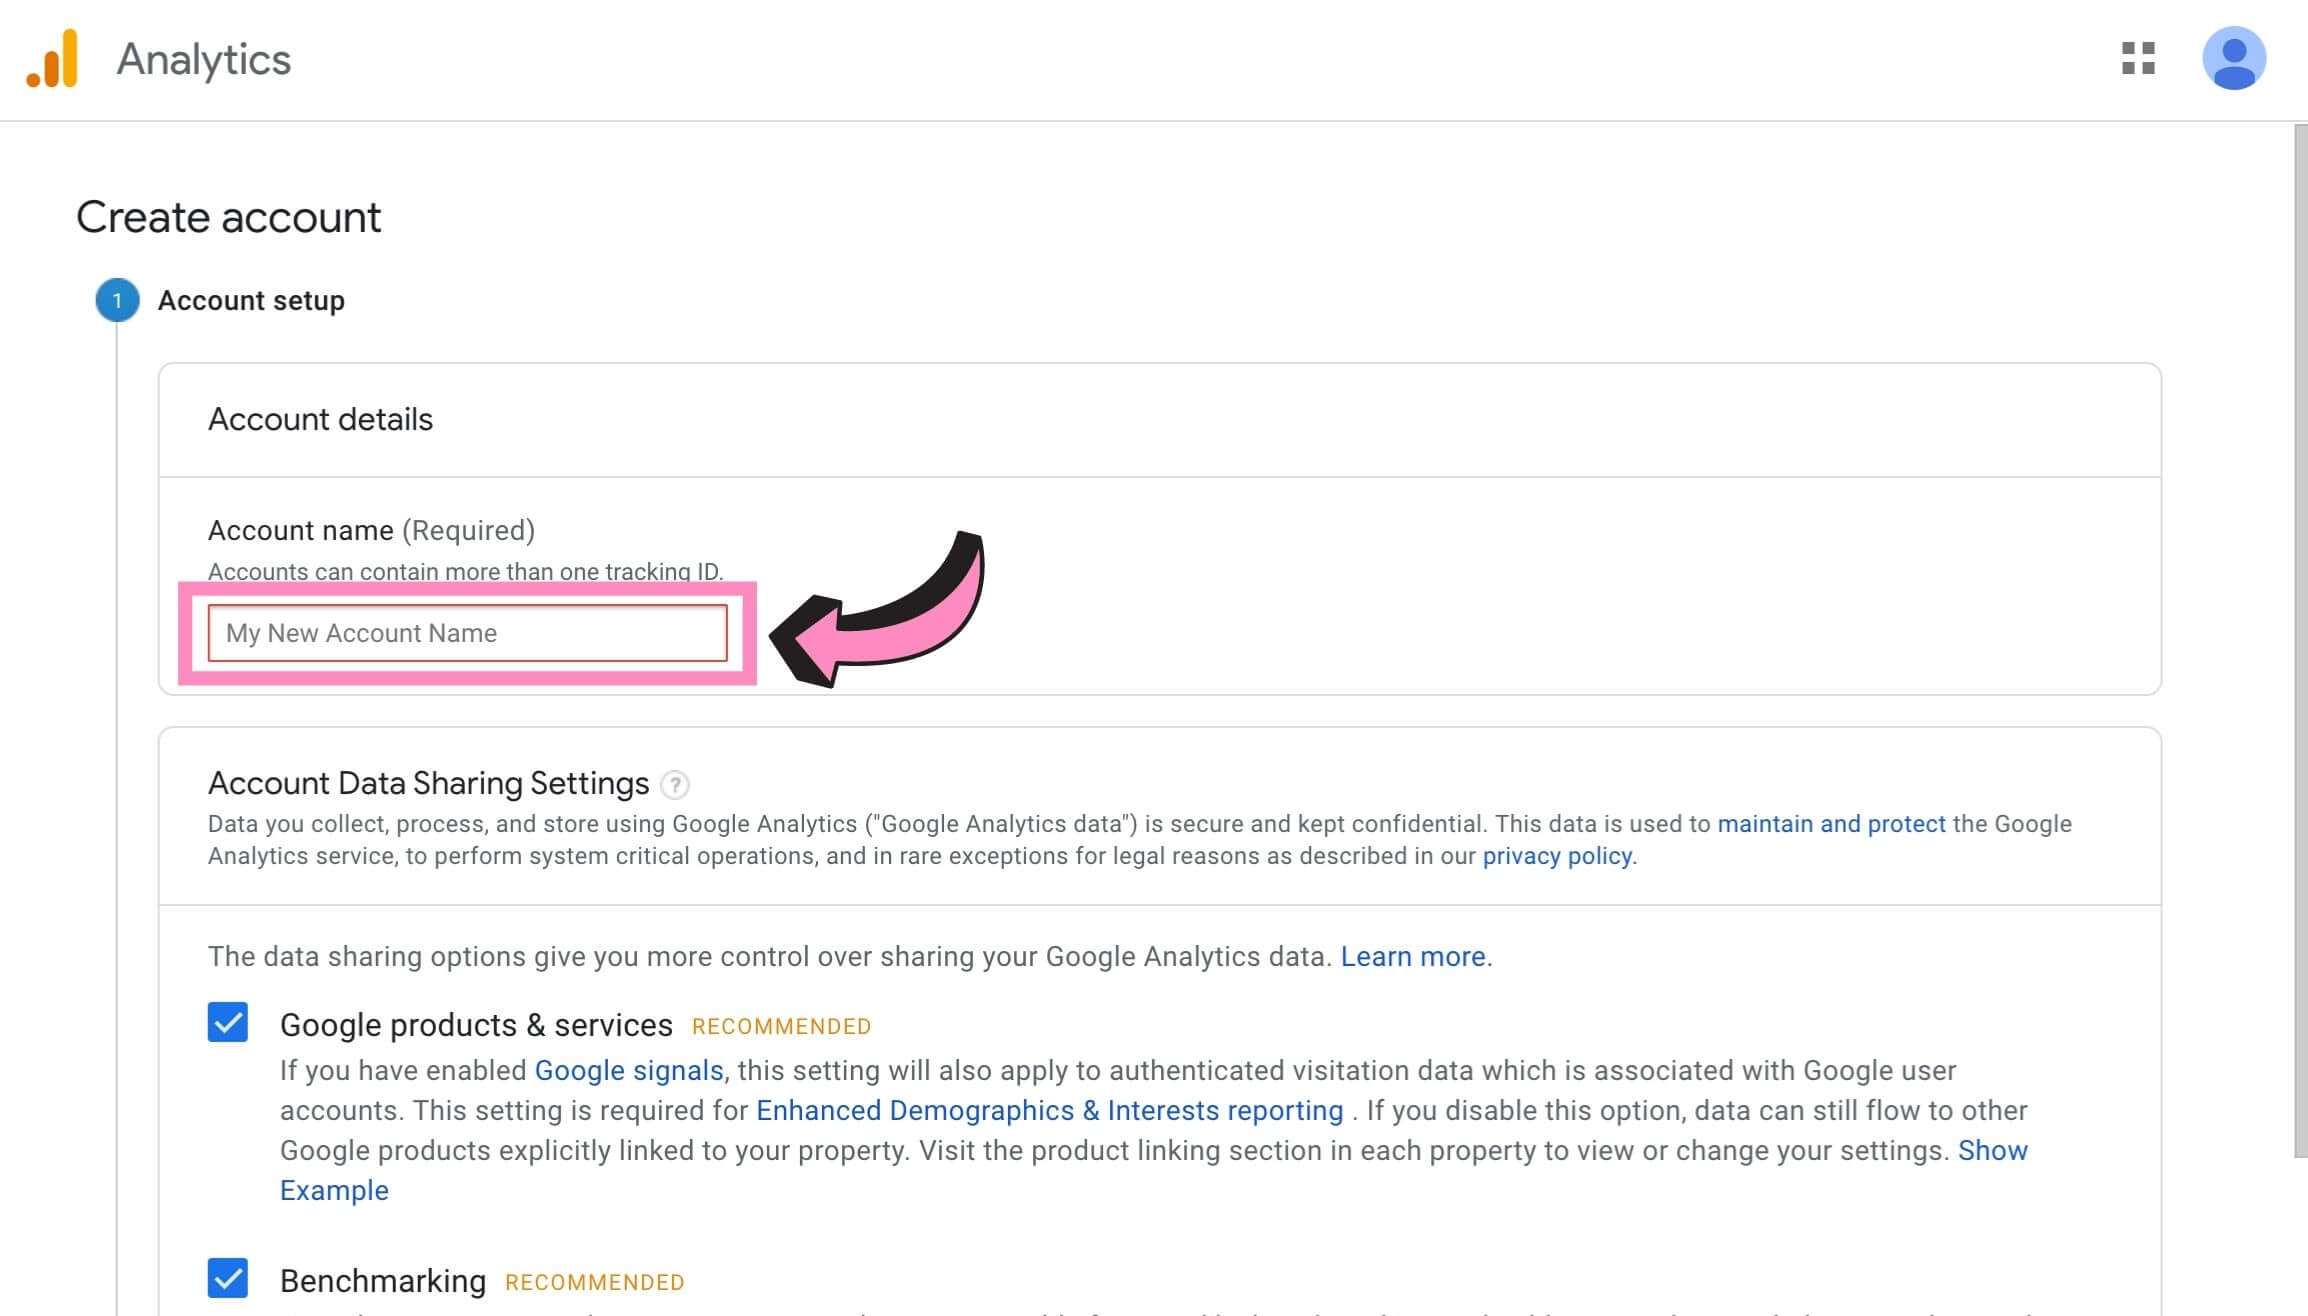
Task: Open the Google apps grid icon
Action: point(2138,59)
